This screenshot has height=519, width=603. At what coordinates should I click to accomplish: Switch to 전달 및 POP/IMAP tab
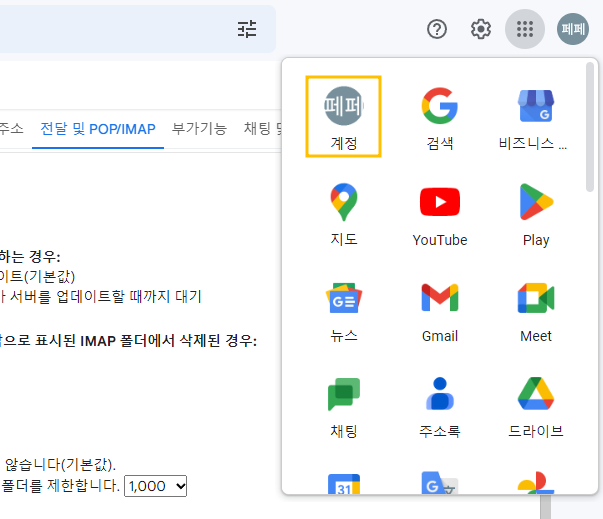[98, 129]
